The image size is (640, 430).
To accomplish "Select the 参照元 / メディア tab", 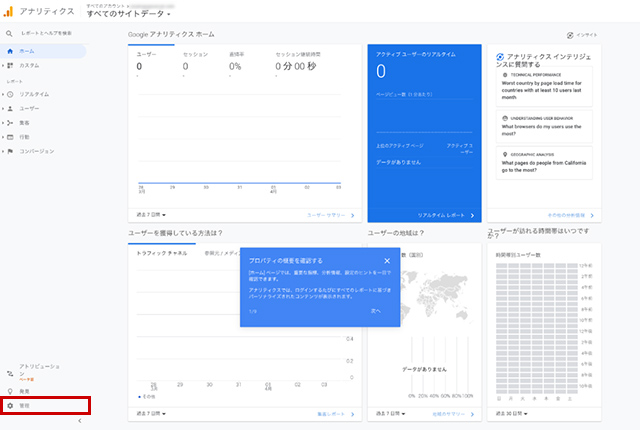I will 222,253.
